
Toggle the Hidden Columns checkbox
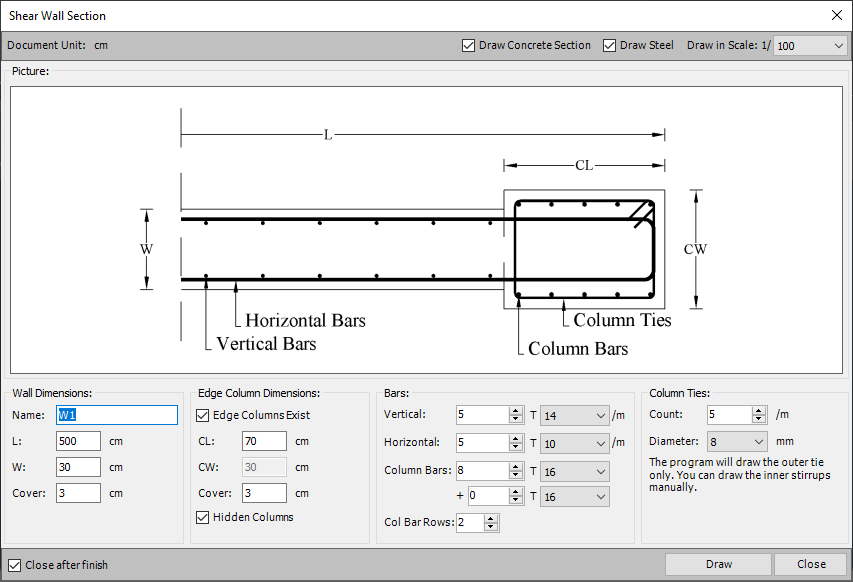(x=203, y=517)
